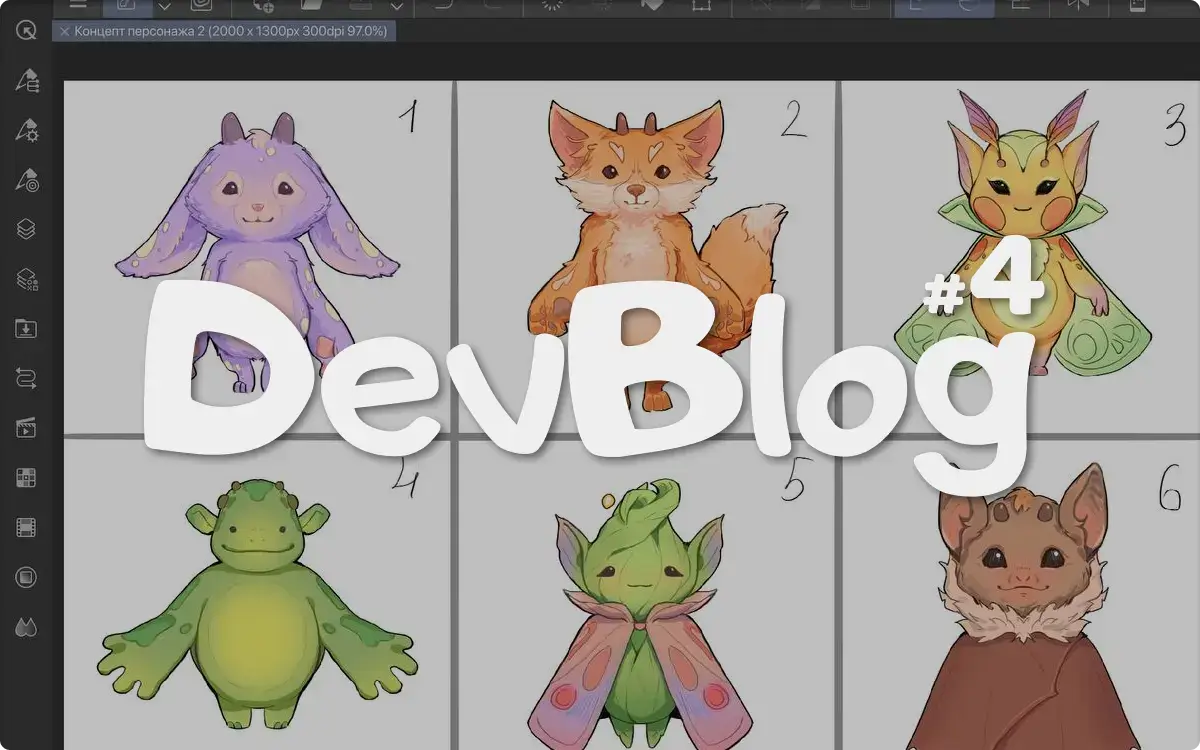Open the hamburger menu in the top bar
The height and width of the screenshot is (750, 1200).
click(78, 5)
